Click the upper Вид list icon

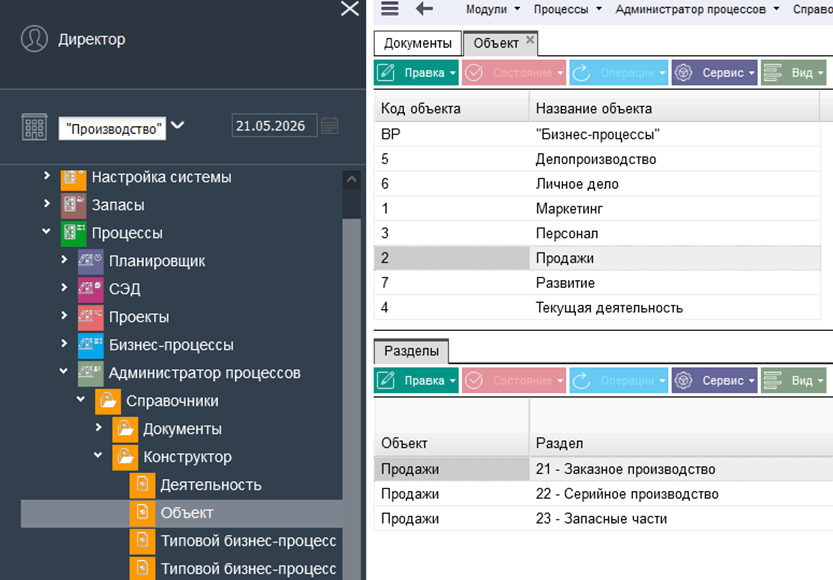(772, 73)
